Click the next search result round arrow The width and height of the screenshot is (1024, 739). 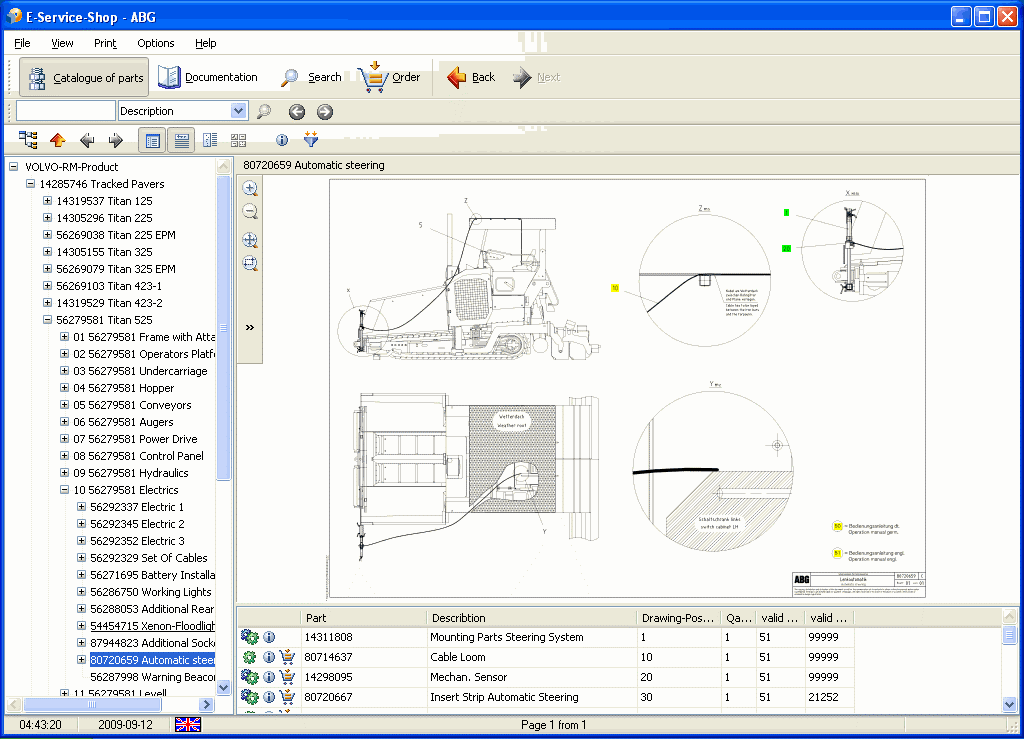(325, 112)
